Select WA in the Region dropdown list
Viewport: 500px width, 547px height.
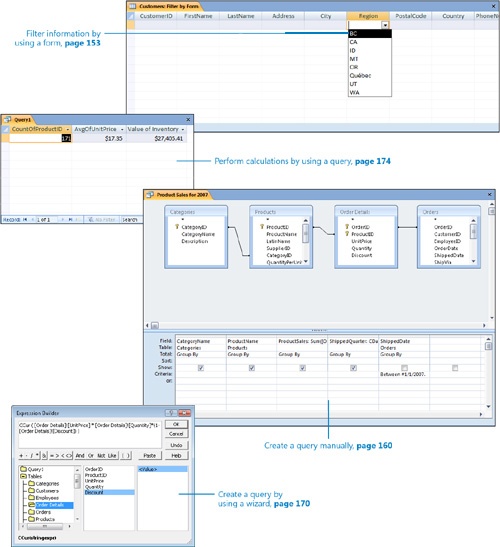[x=355, y=92]
